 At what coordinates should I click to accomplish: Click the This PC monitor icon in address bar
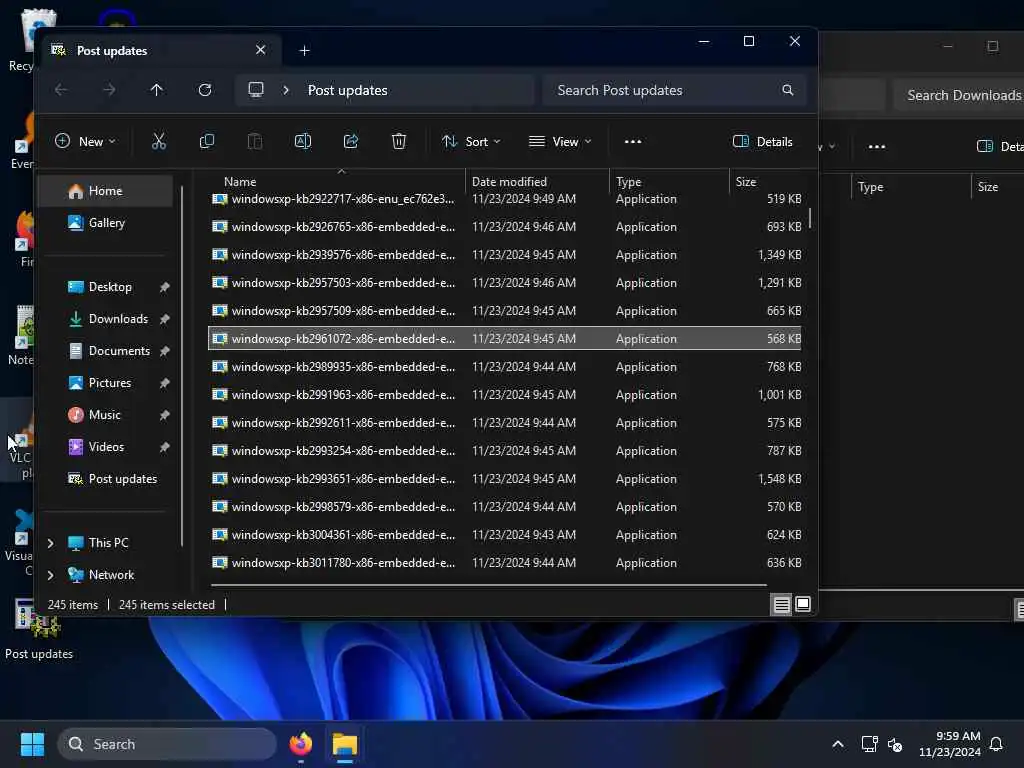[256, 89]
